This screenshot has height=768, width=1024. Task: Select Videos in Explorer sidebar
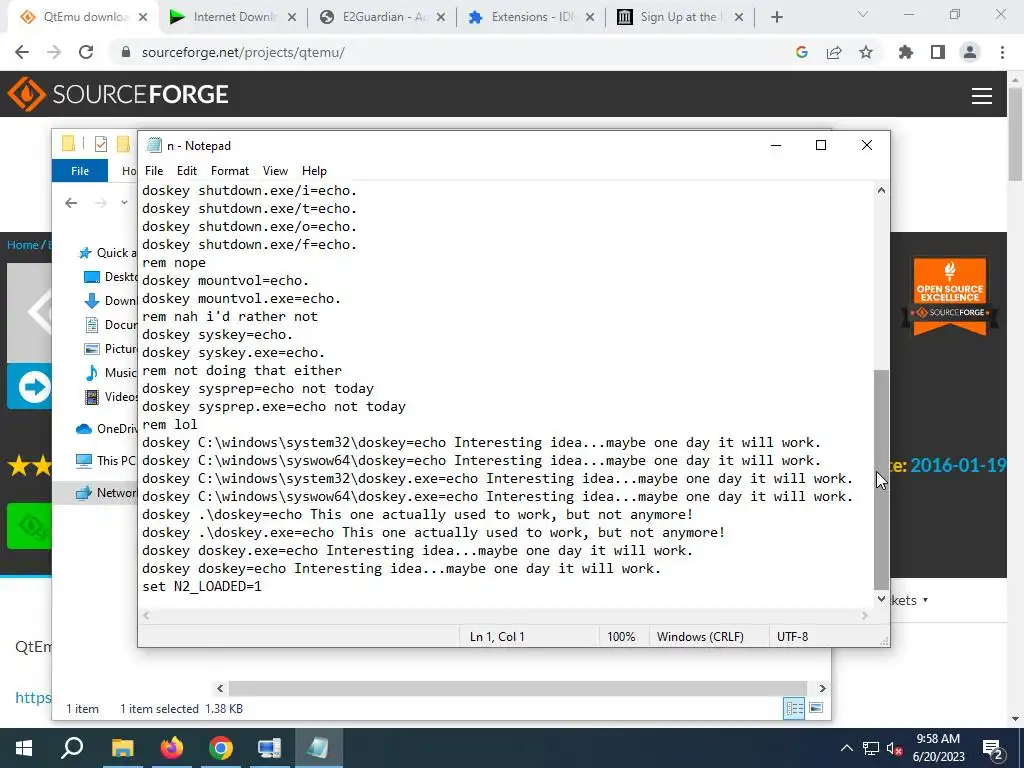(111, 397)
